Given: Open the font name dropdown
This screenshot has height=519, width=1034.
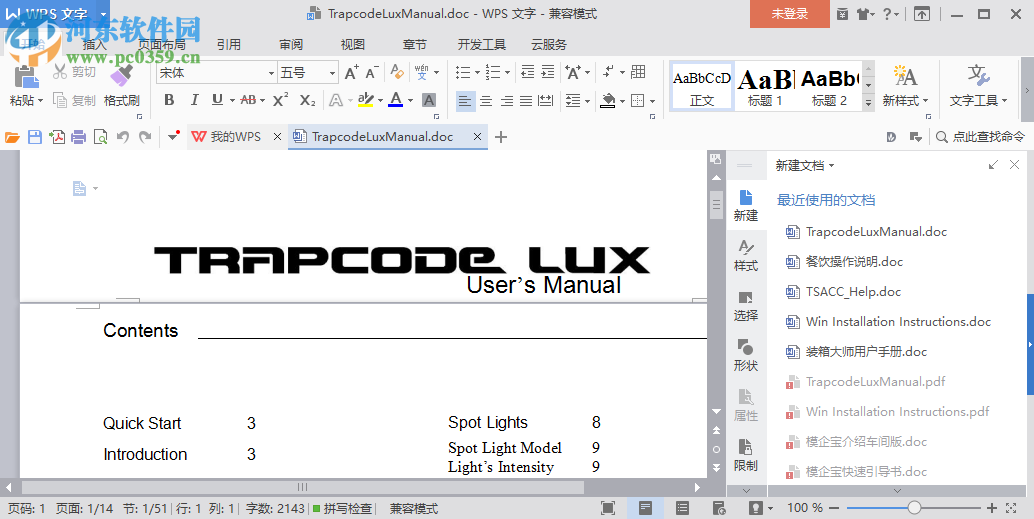Looking at the screenshot, I should tap(271, 73).
